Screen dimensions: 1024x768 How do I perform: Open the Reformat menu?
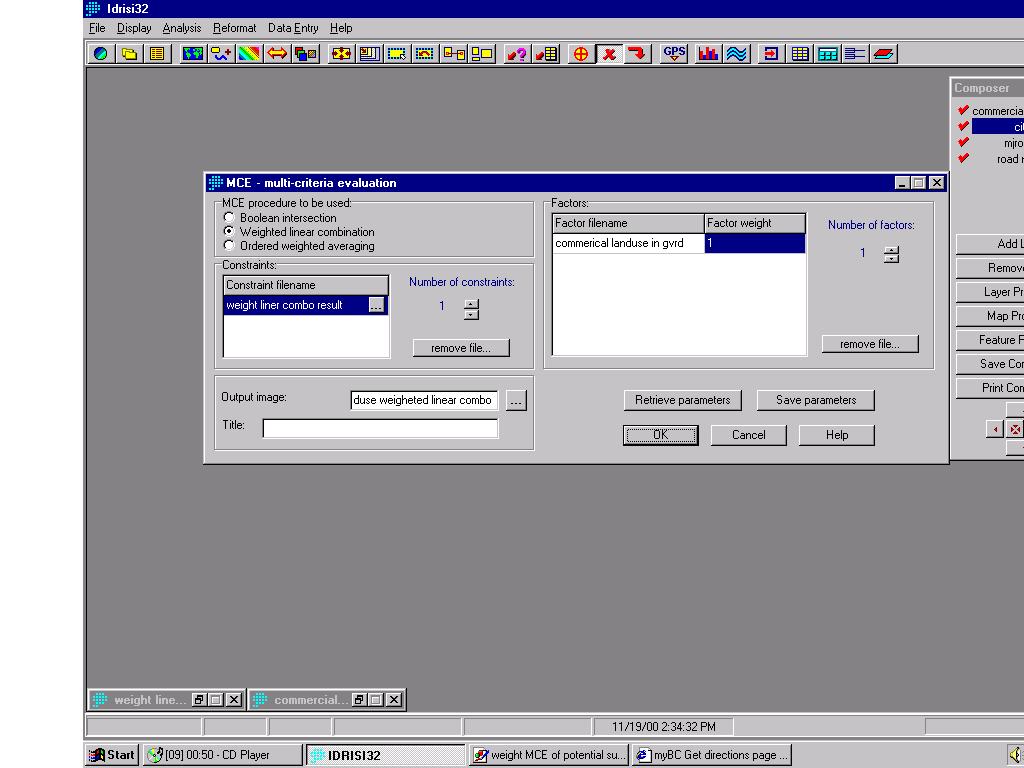point(234,28)
